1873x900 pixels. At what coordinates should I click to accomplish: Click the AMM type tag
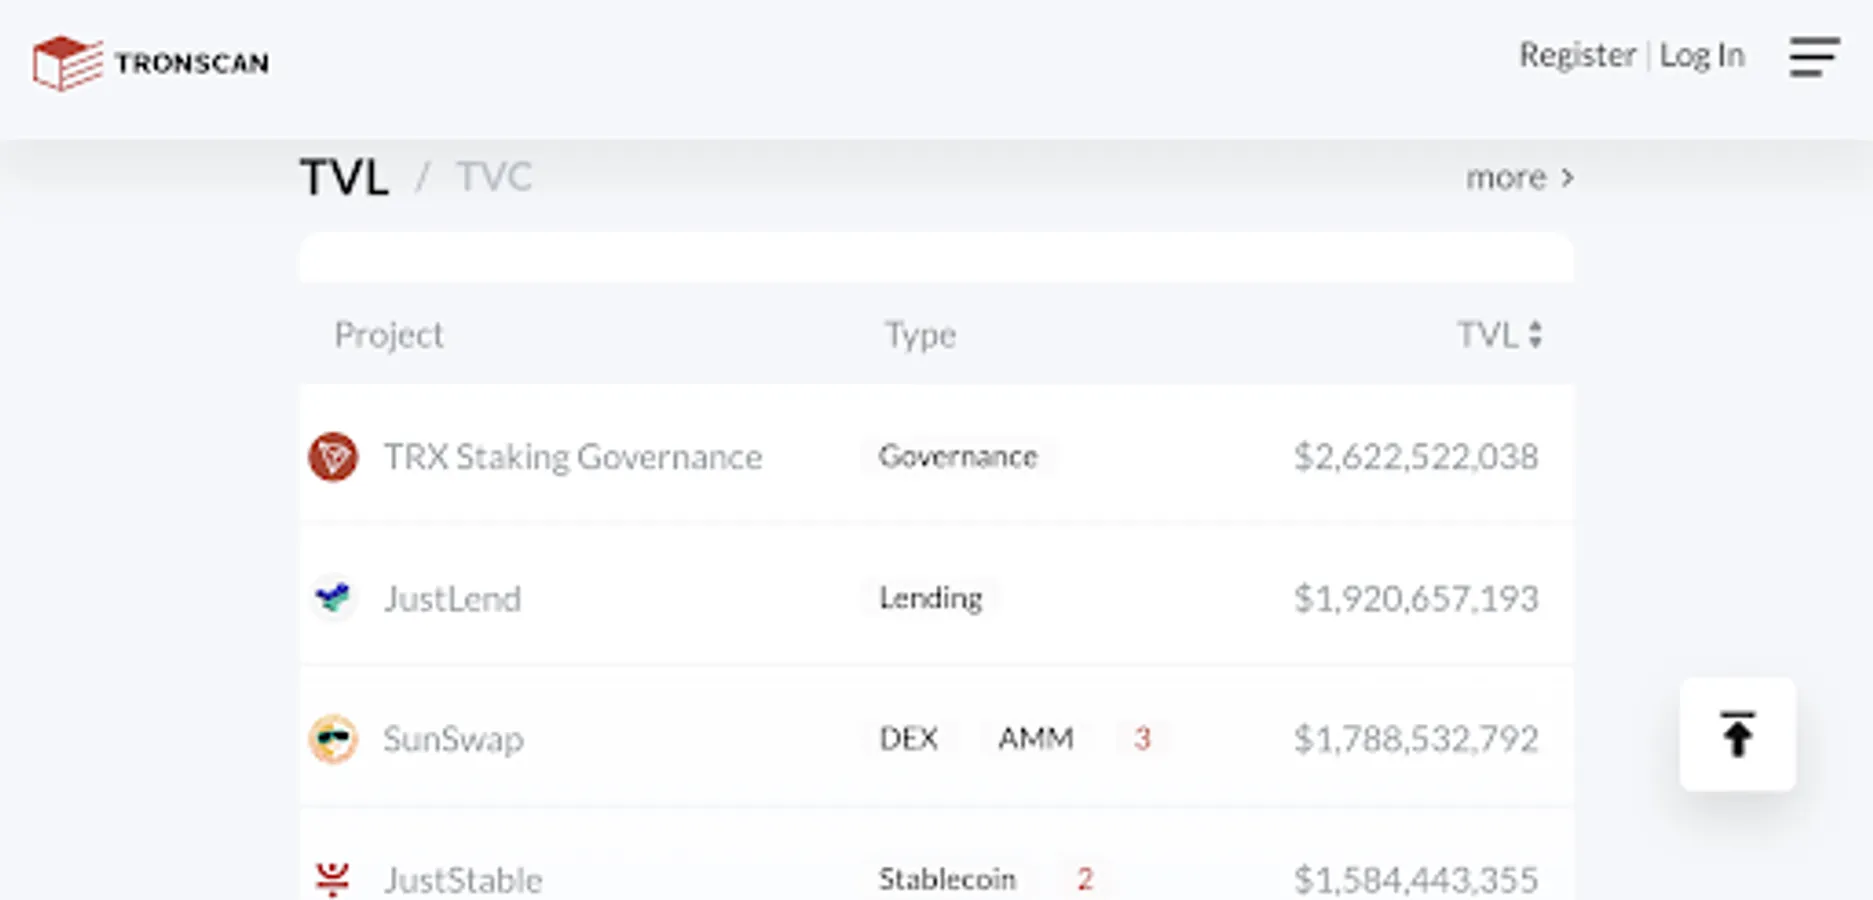[1035, 739]
